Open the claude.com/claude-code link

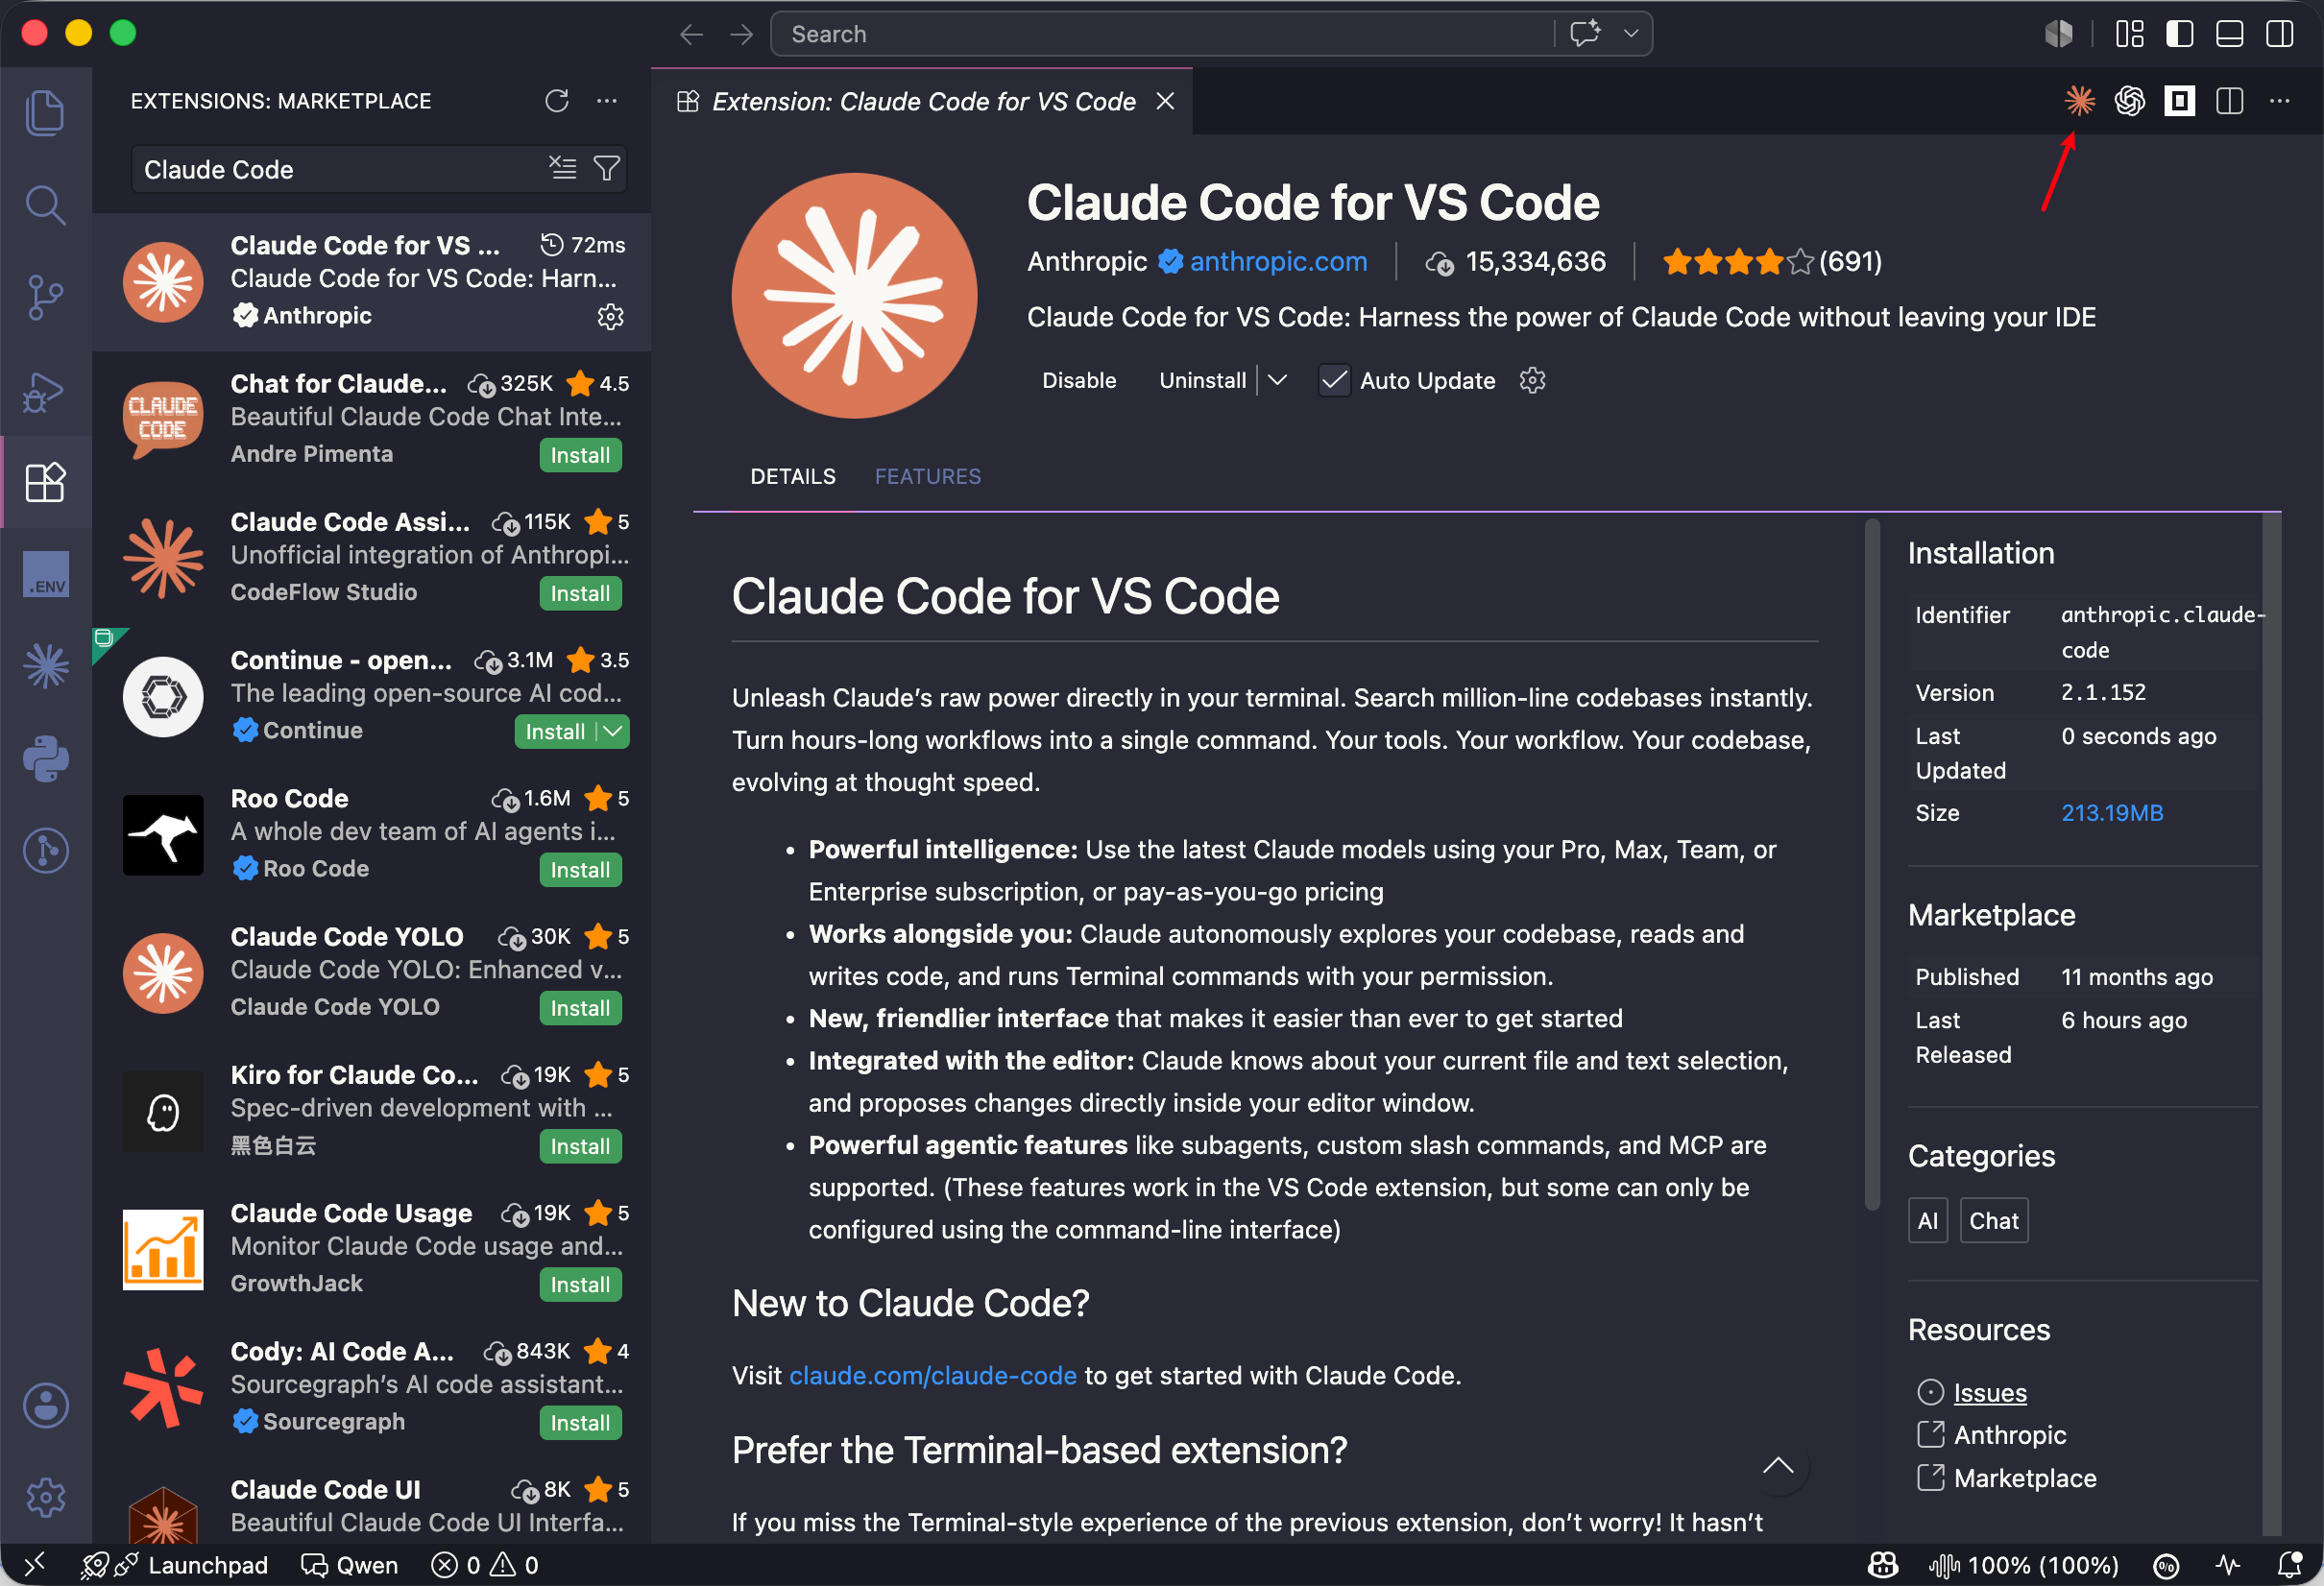tap(932, 1375)
